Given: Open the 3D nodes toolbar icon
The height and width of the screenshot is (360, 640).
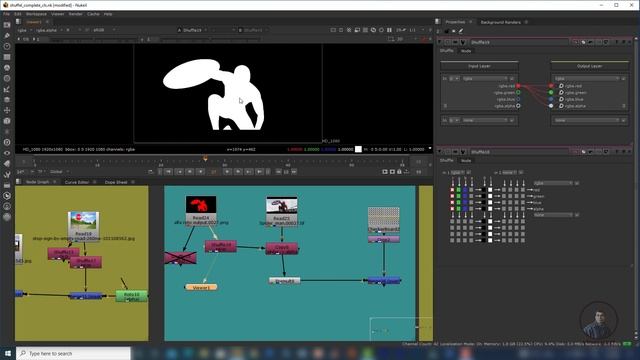Looking at the screenshot, I should (x=7, y=121).
